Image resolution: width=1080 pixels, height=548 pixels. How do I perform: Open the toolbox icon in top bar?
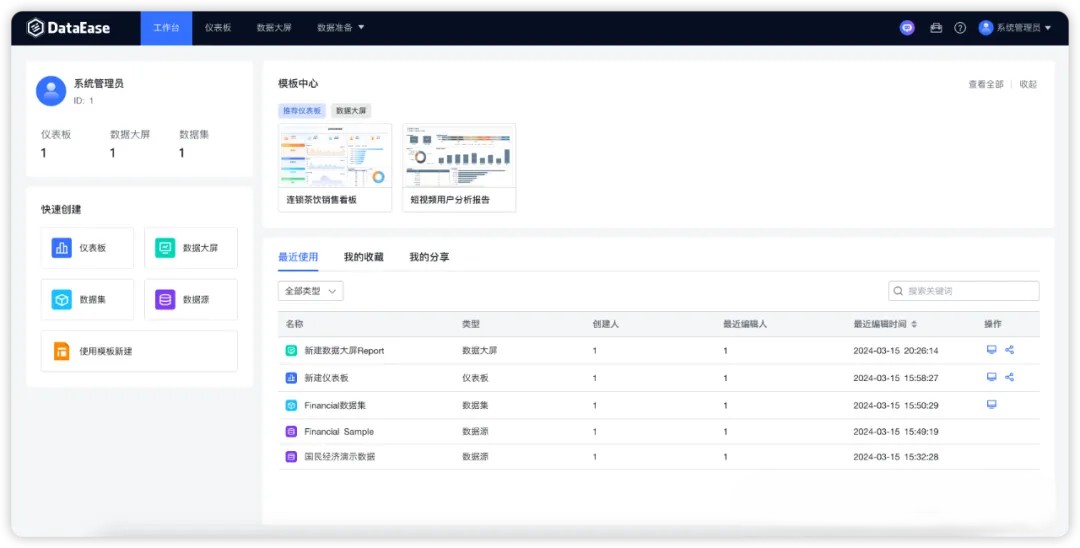click(936, 28)
